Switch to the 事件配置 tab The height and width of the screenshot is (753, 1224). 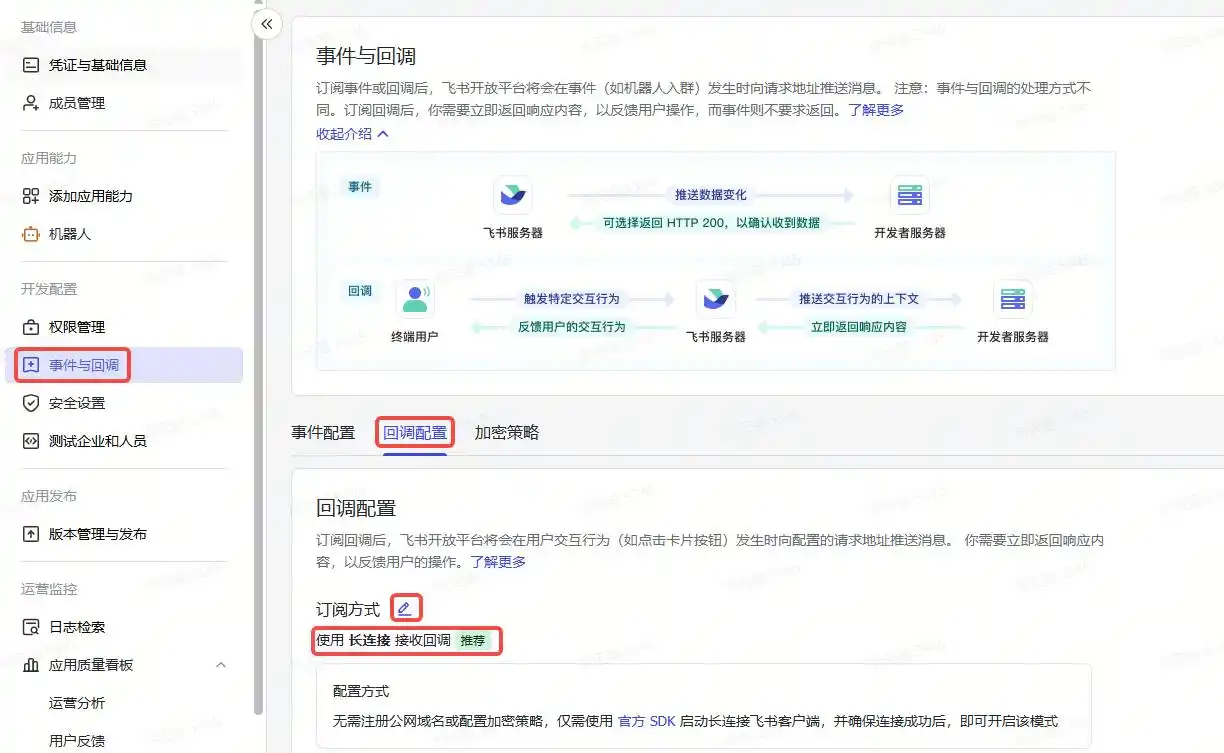pyautogui.click(x=323, y=433)
